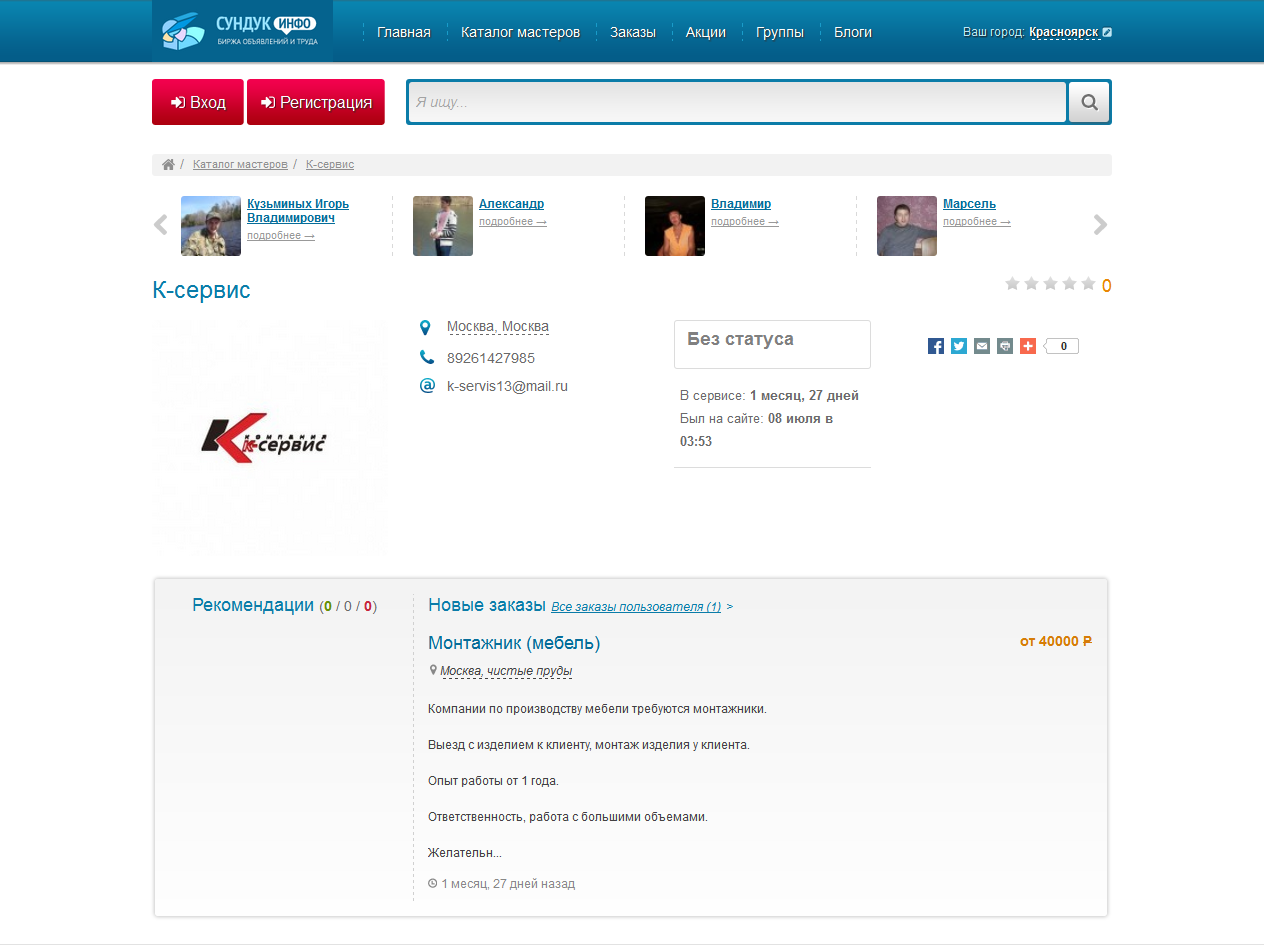
Task: Click the Вход login button
Action: click(x=198, y=102)
